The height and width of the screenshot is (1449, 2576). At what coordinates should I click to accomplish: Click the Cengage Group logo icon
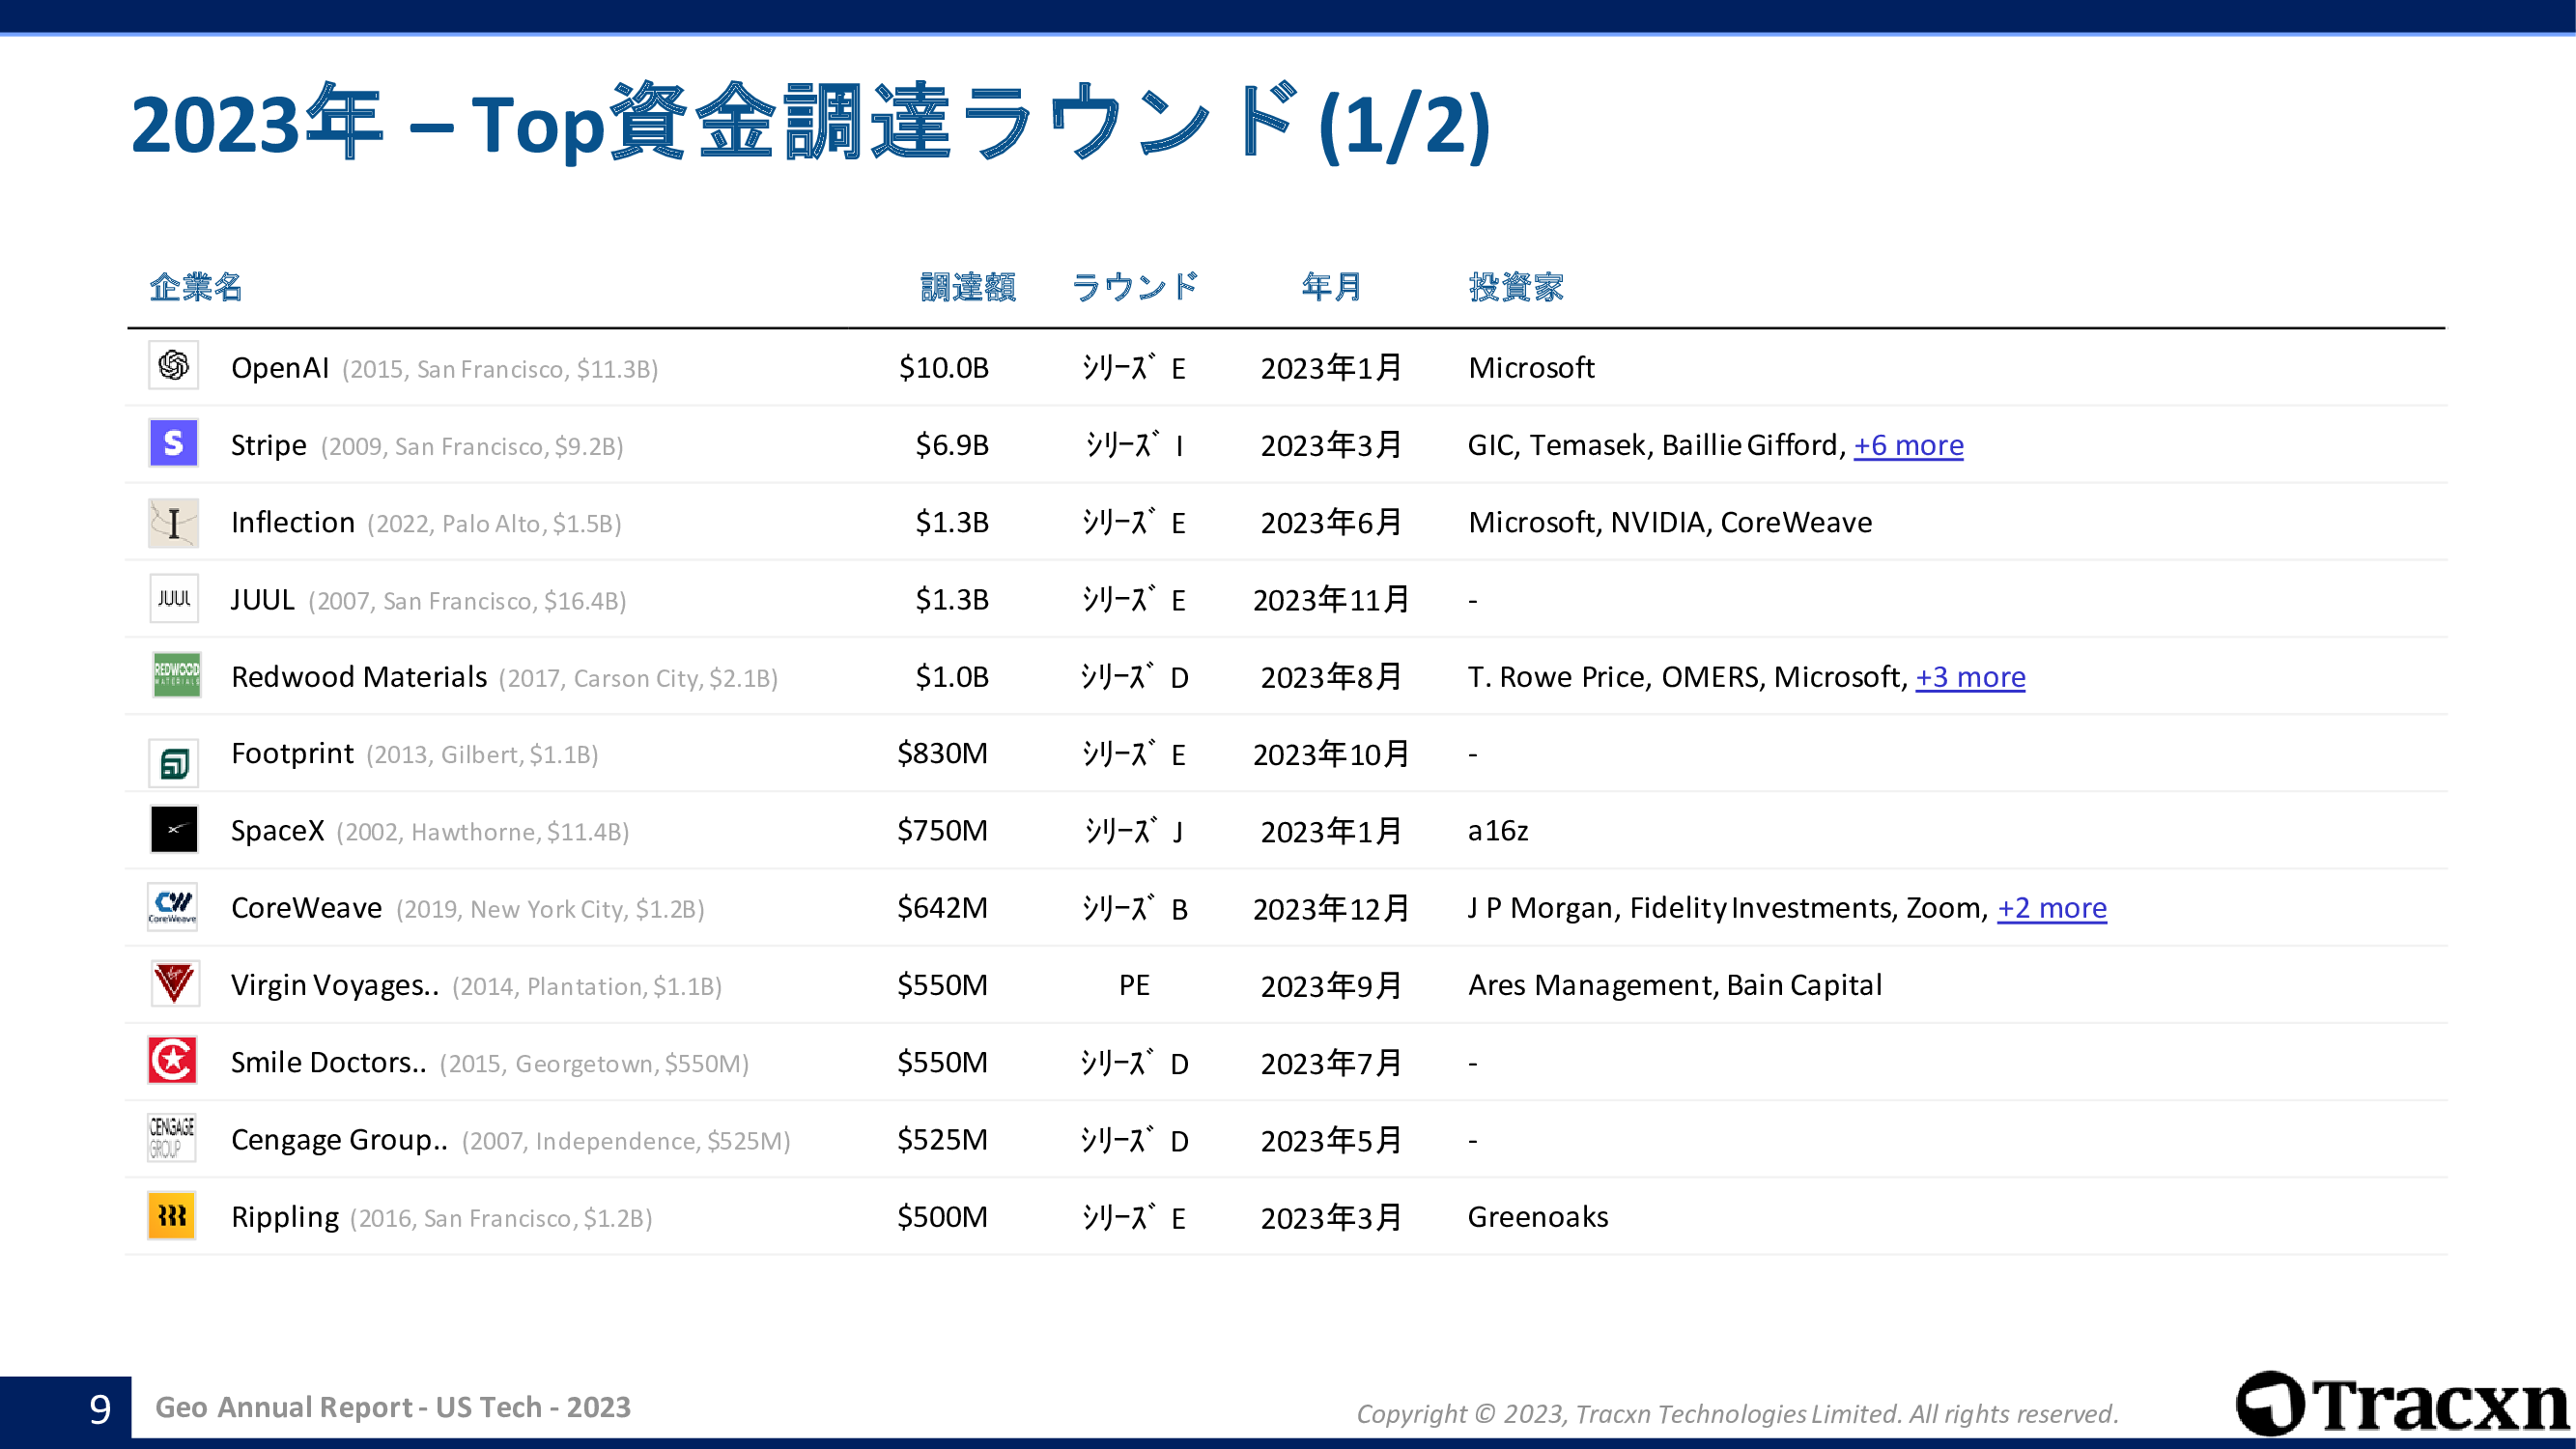click(171, 1137)
